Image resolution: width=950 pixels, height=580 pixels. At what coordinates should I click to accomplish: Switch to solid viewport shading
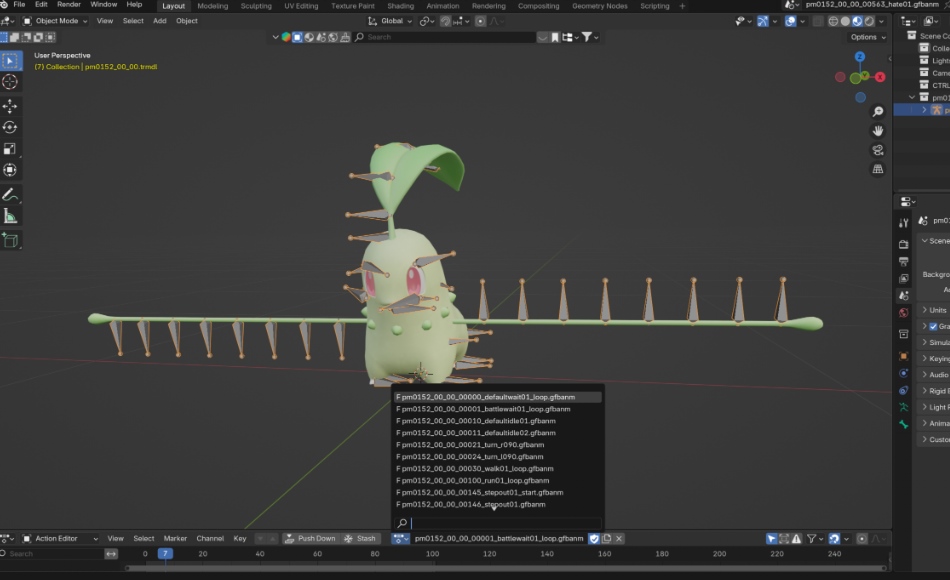click(845, 21)
